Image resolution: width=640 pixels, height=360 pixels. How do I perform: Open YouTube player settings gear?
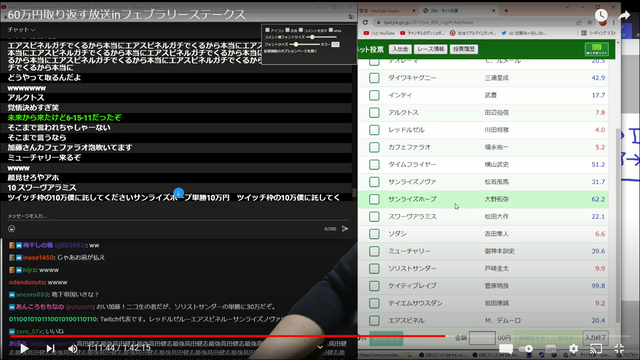(x=573, y=349)
